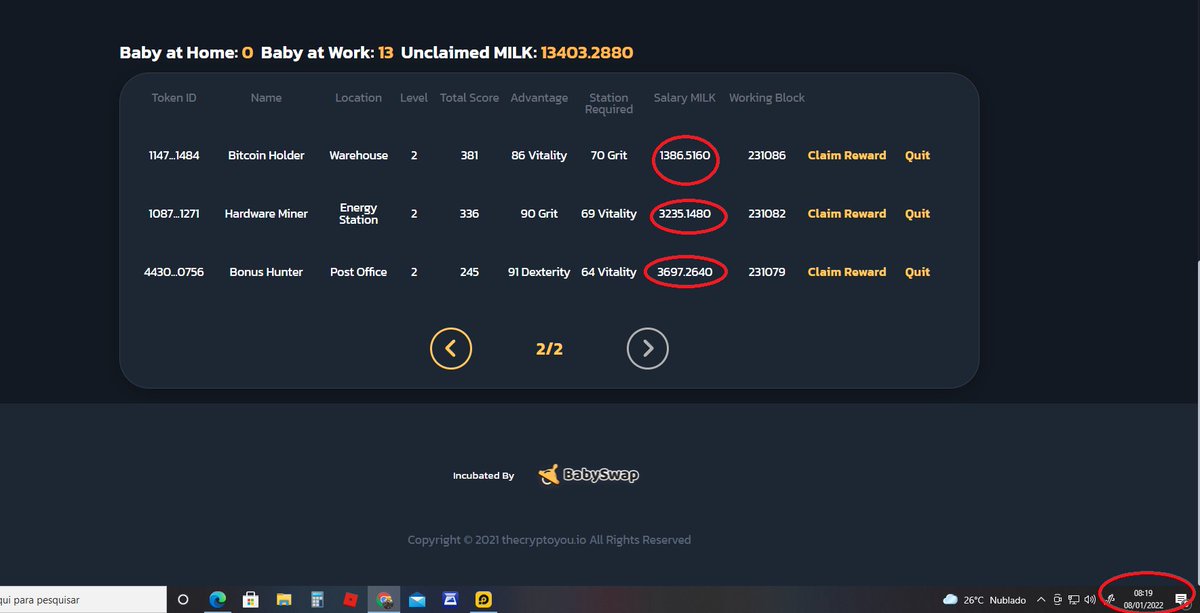This screenshot has height=613, width=1200.
Task: Click the Unclaimed MILK amount 13403.2880
Action: [x=587, y=52]
